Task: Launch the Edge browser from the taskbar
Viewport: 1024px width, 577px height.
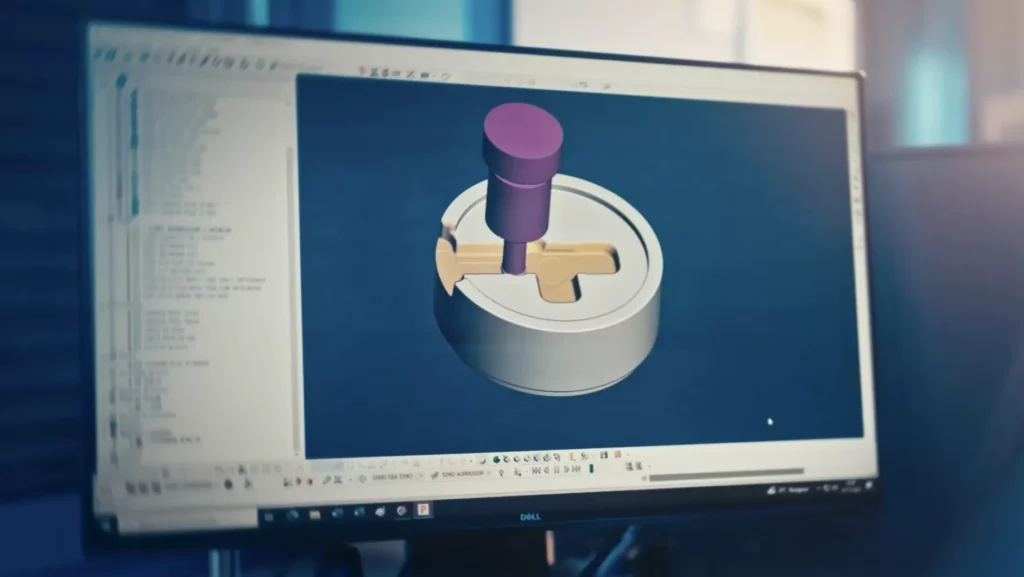Action: coord(337,513)
